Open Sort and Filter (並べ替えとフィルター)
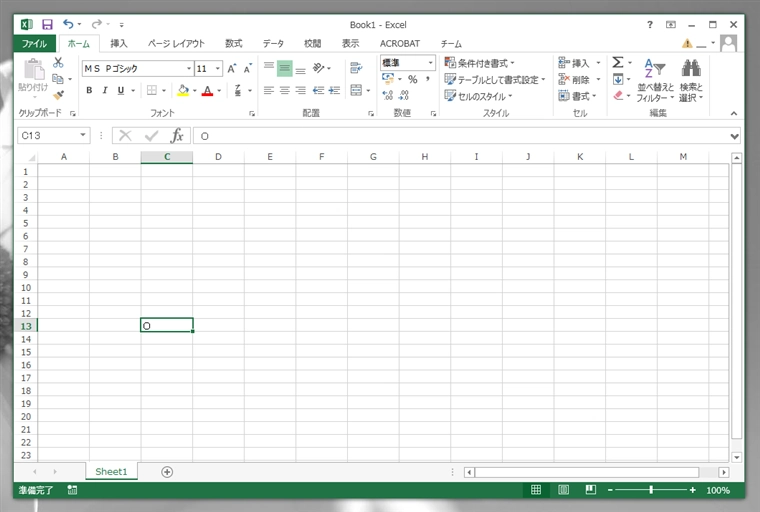 655,80
